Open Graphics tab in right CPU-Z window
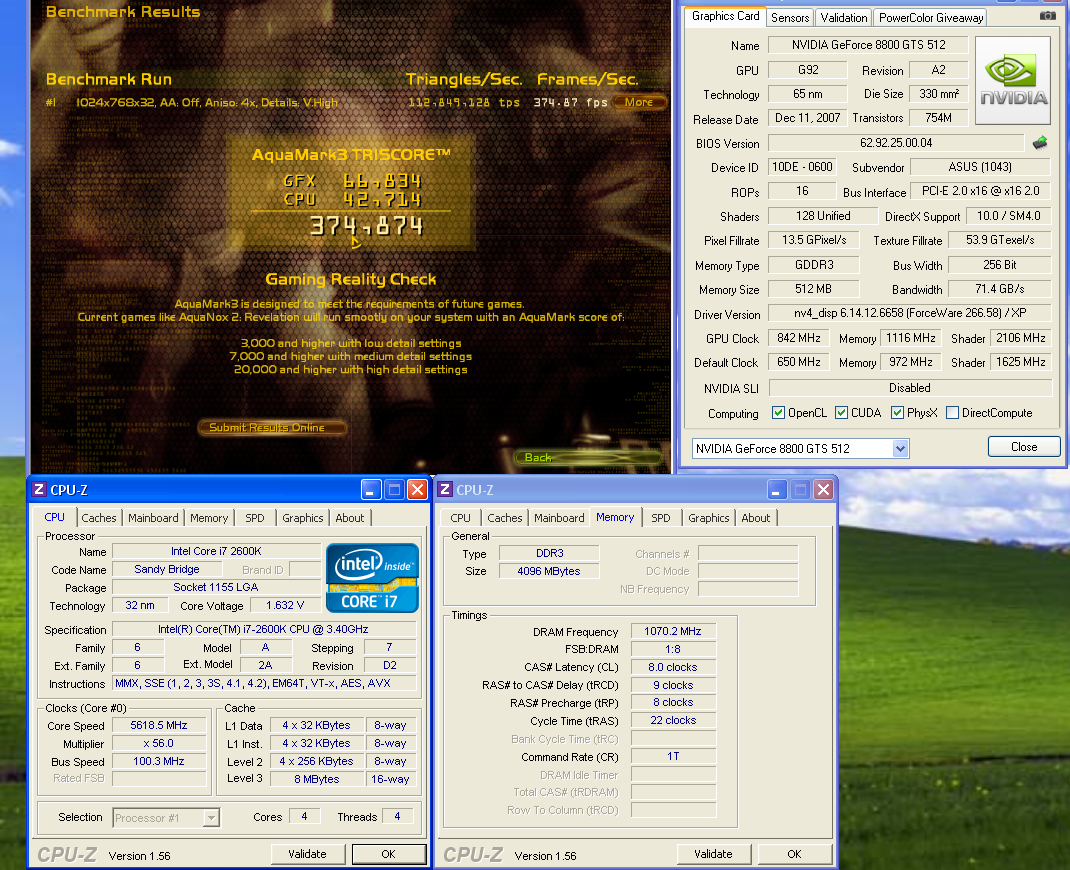The width and height of the screenshot is (1070, 870). tap(708, 518)
